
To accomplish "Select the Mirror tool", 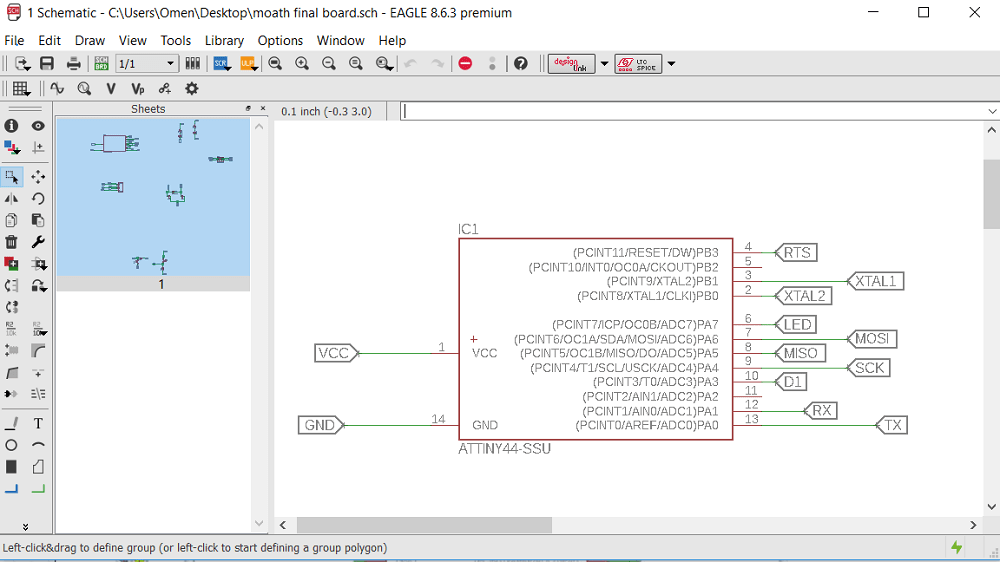I will coord(11,198).
